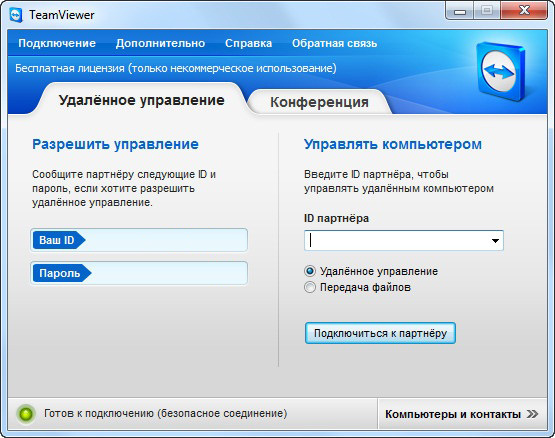The image size is (555, 438).
Task: Open the Обратная связь menu
Action: point(334,43)
